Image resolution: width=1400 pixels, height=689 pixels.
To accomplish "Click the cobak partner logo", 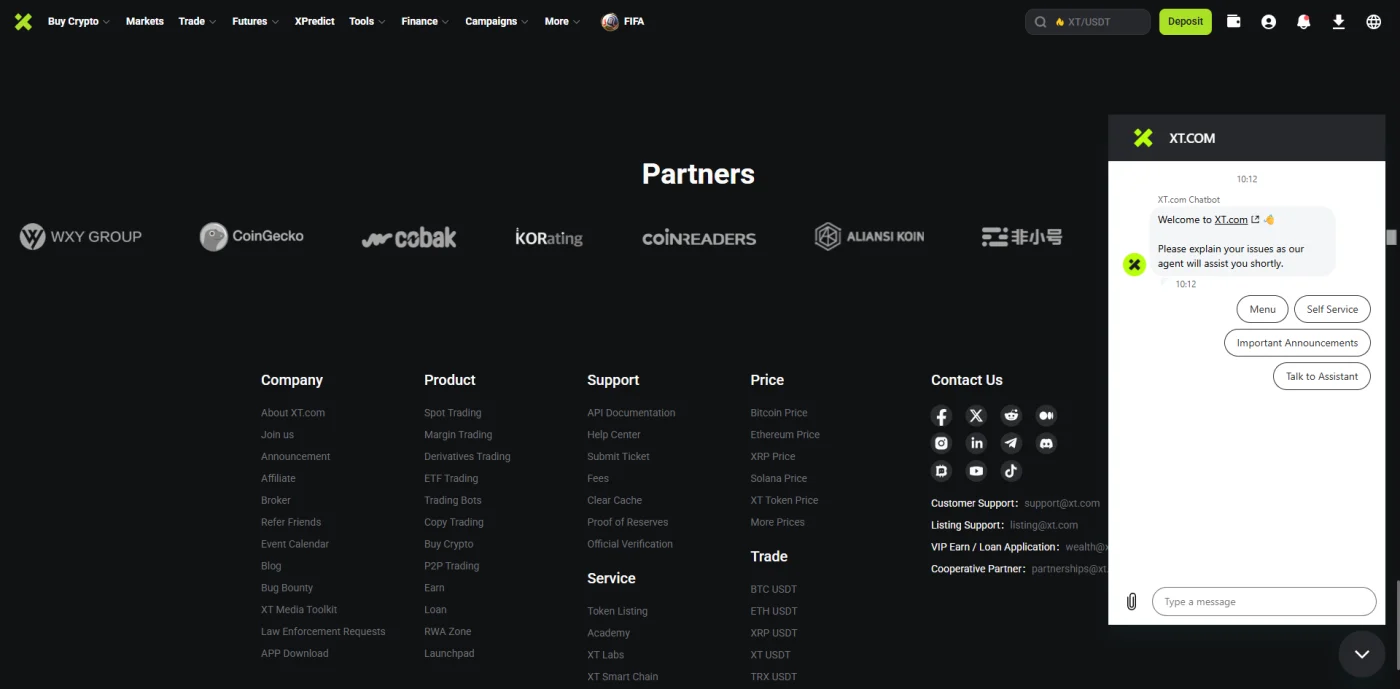I will click(409, 238).
